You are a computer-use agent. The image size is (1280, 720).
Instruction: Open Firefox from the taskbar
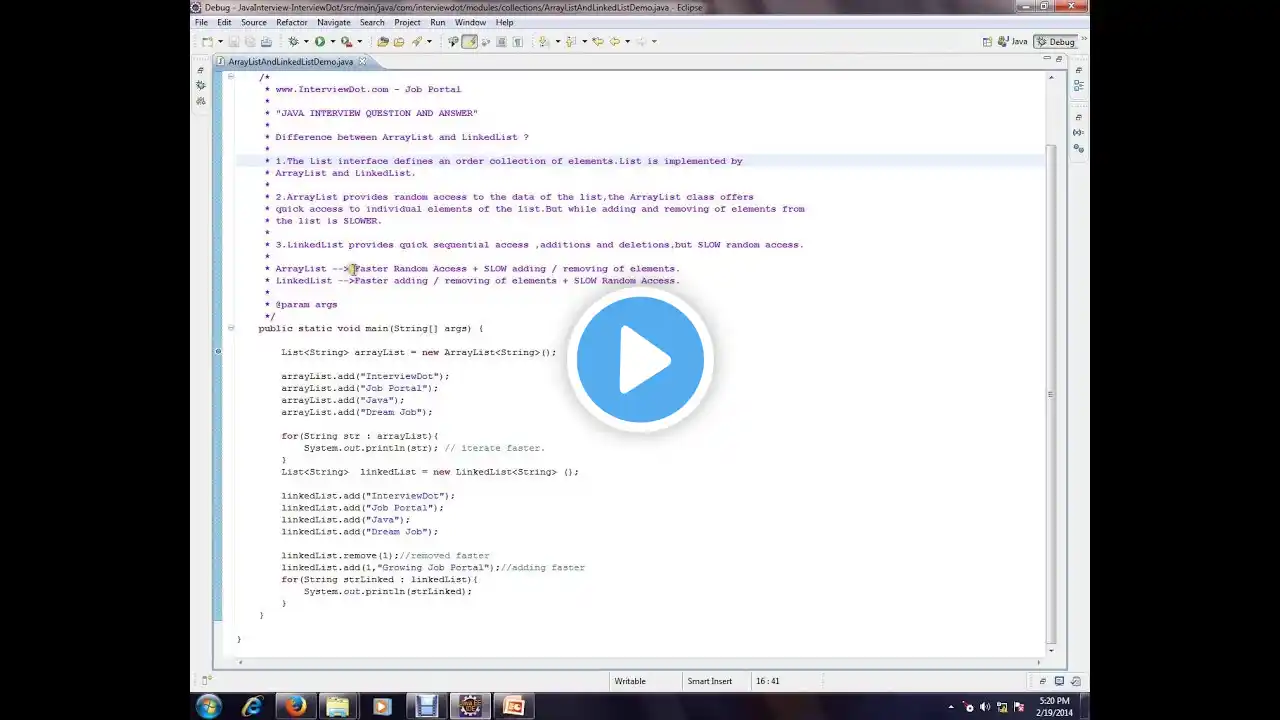295,707
